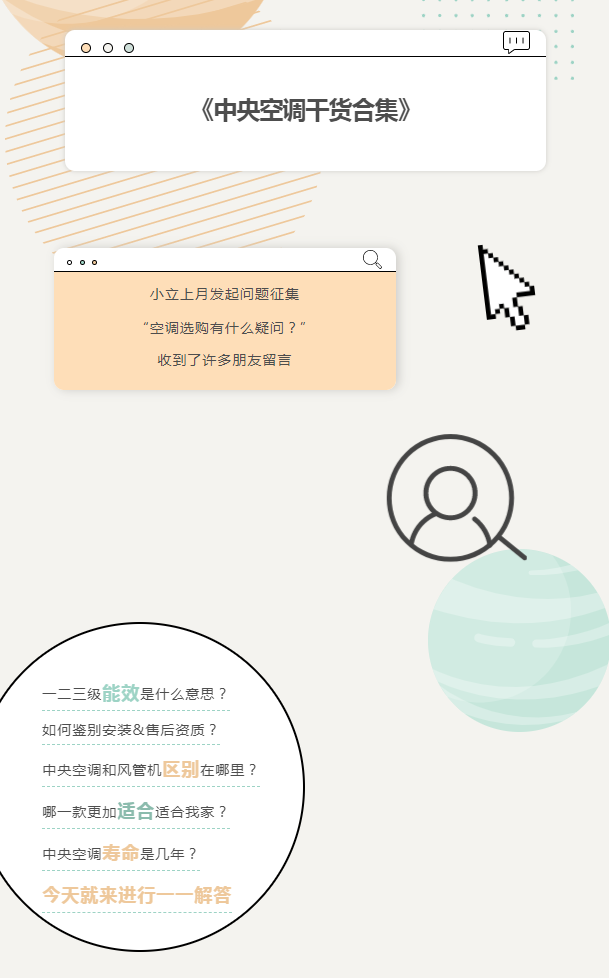Click the orange dot in title card header
609x978 pixels.
click(86, 48)
